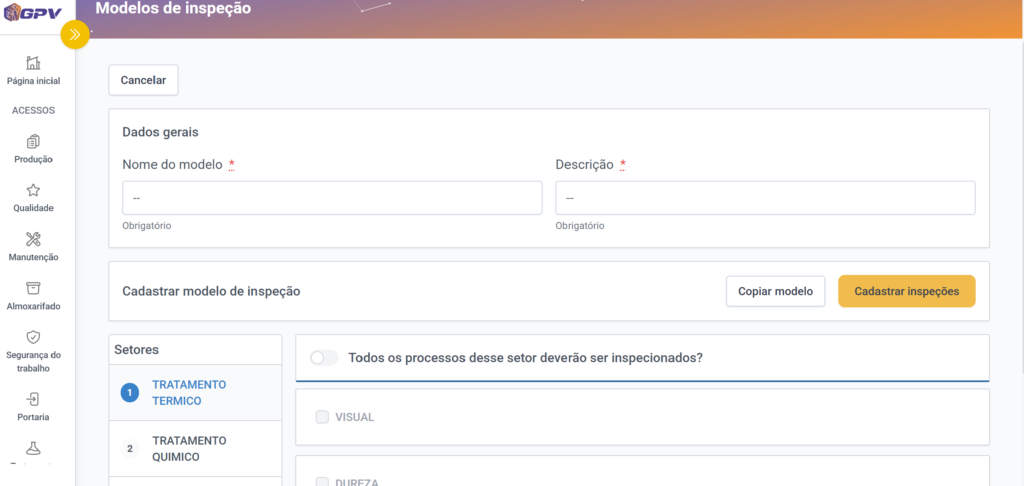The height and width of the screenshot is (486, 1024).
Task: Click Produção menu label
Action: click(33, 159)
